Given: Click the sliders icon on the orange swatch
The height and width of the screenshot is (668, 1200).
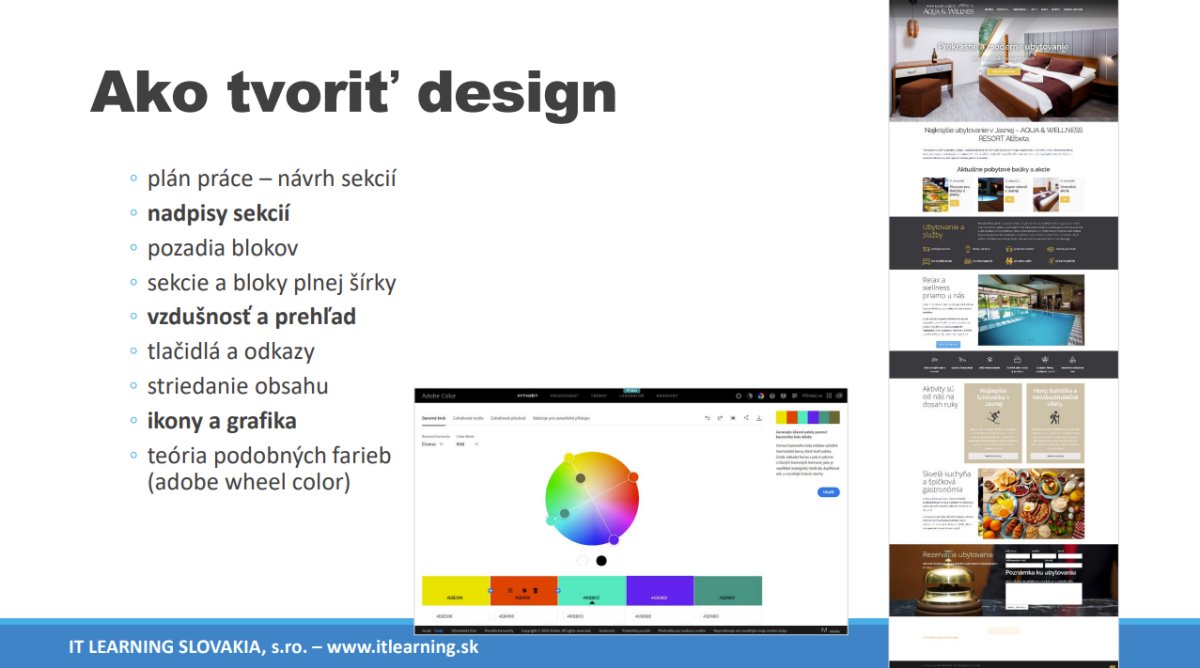Looking at the screenshot, I should click(510, 590).
